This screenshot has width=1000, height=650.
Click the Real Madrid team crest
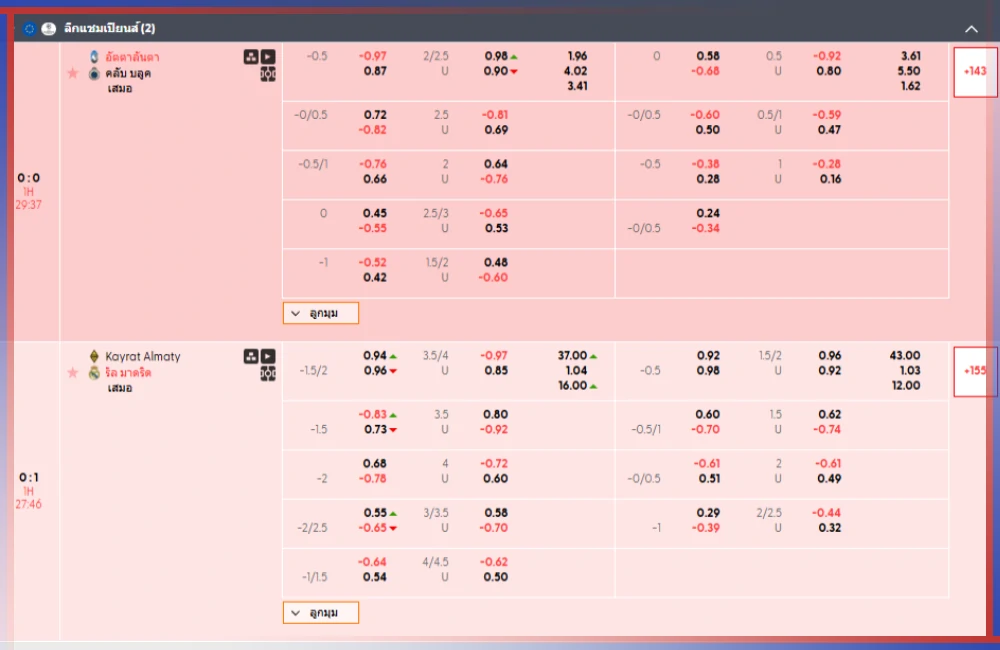pyautogui.click(x=94, y=372)
